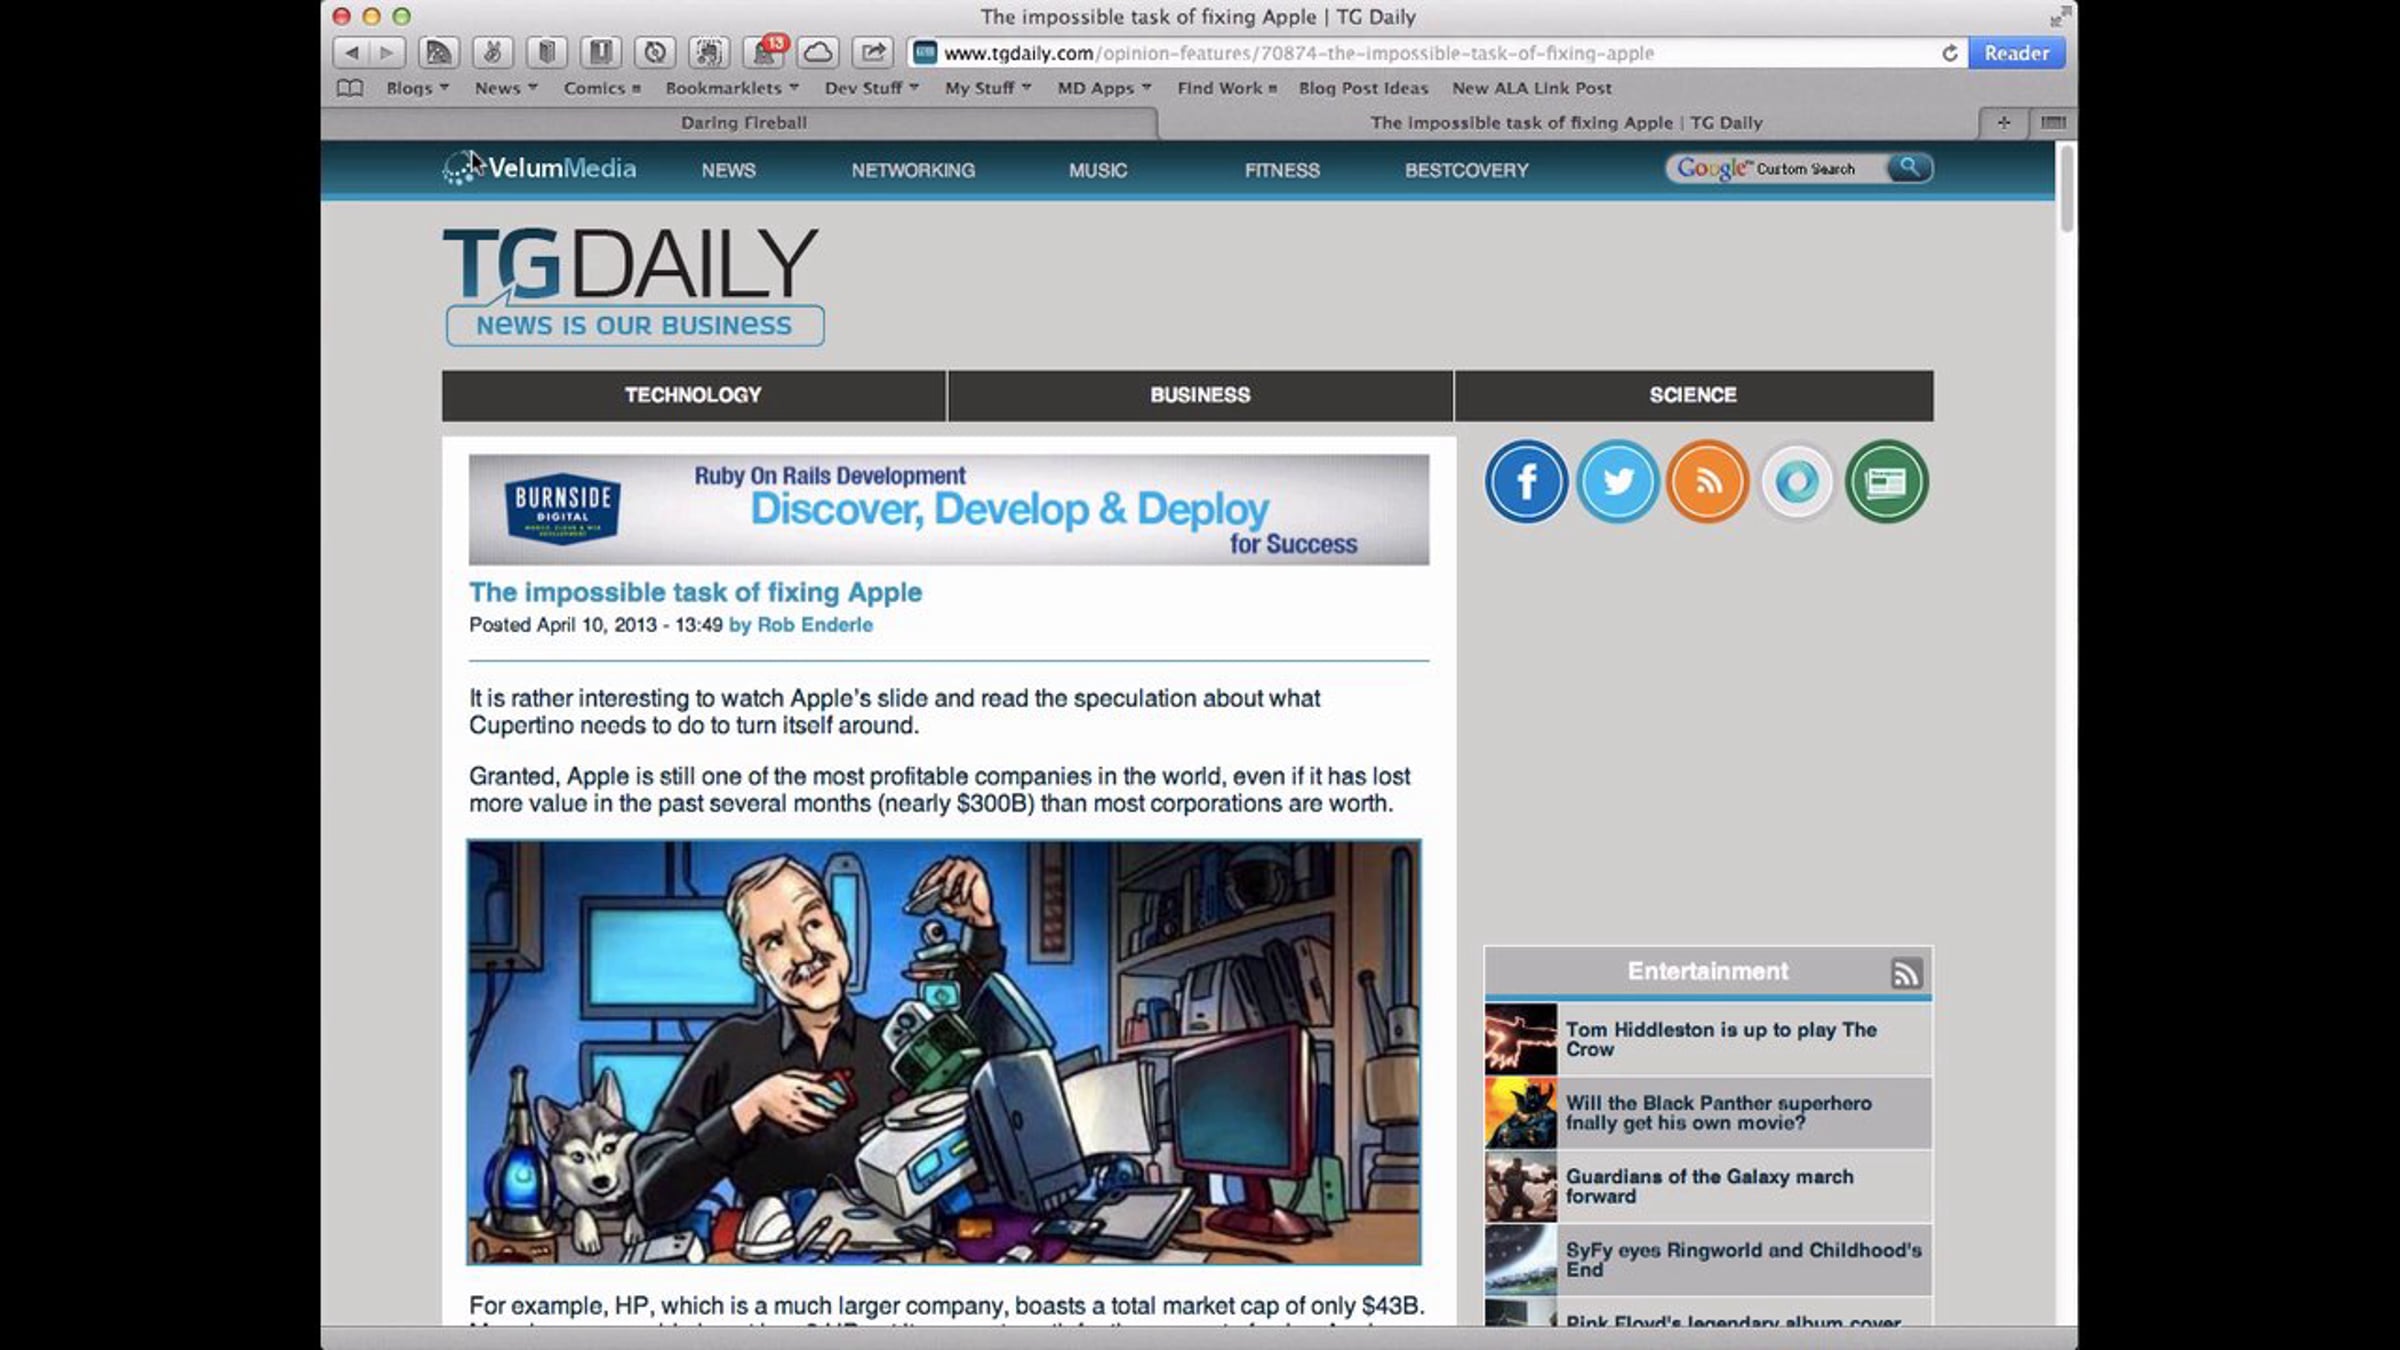Open TG Daily Facebook icon
This screenshot has width=2400, height=1350.
click(x=1526, y=482)
